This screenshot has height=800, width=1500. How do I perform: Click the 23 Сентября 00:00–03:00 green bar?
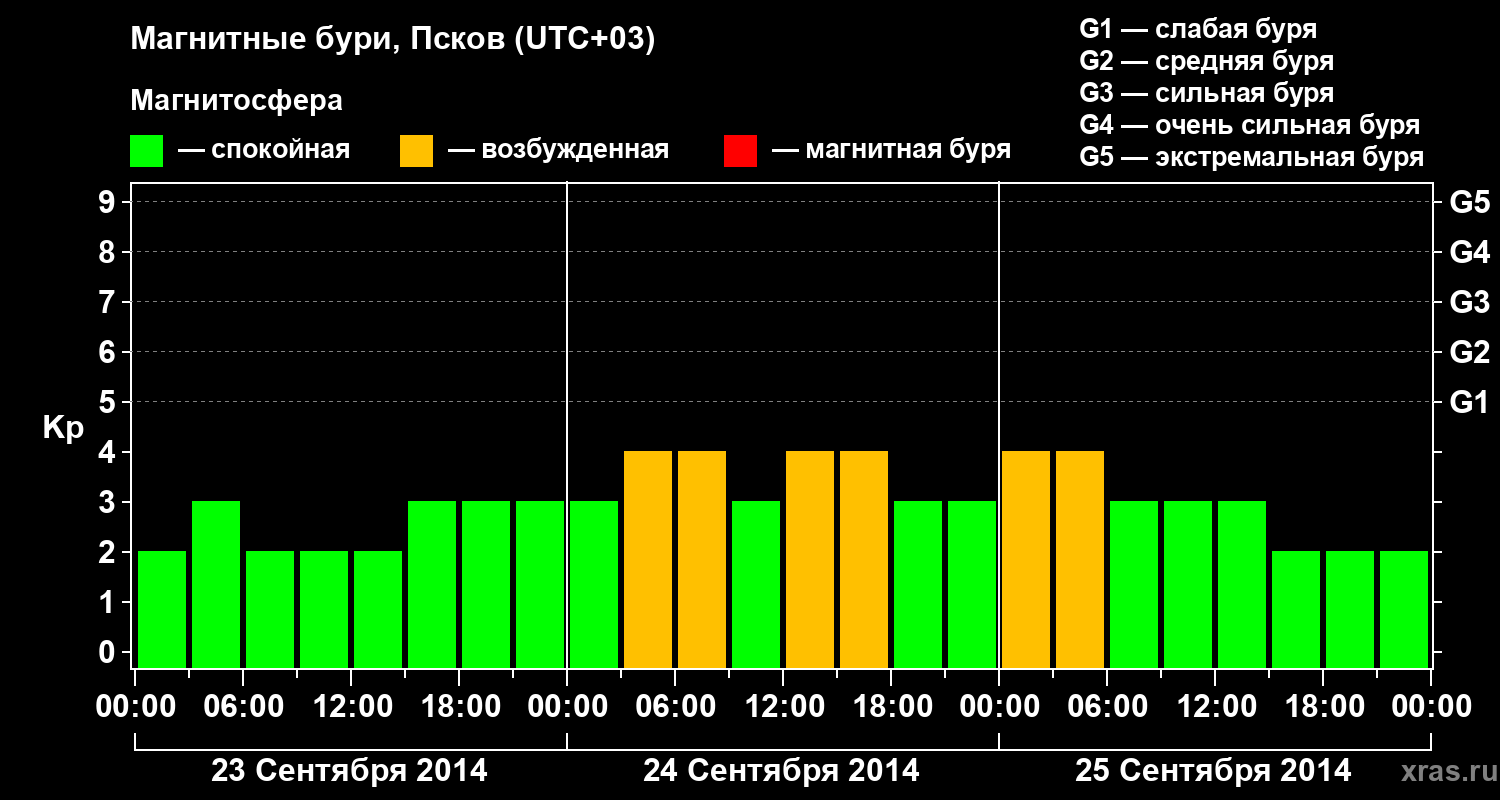coord(162,609)
